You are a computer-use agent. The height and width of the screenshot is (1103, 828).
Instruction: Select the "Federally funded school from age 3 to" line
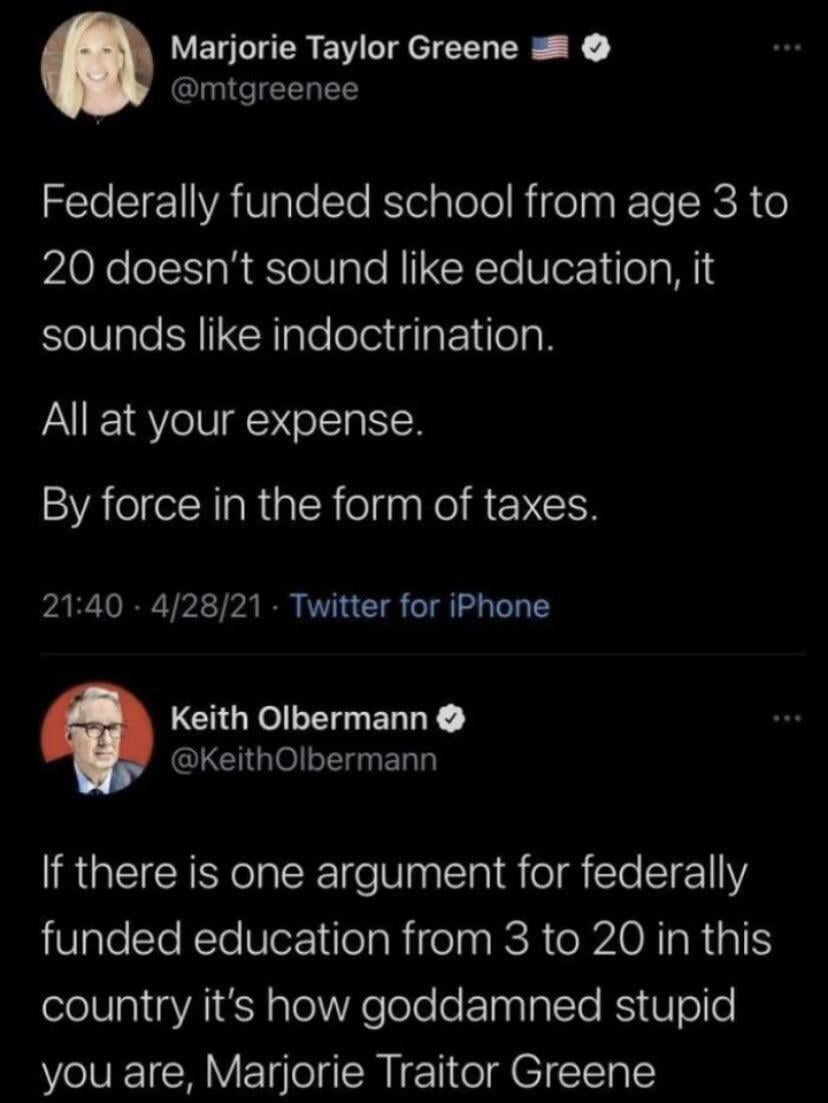414,208
